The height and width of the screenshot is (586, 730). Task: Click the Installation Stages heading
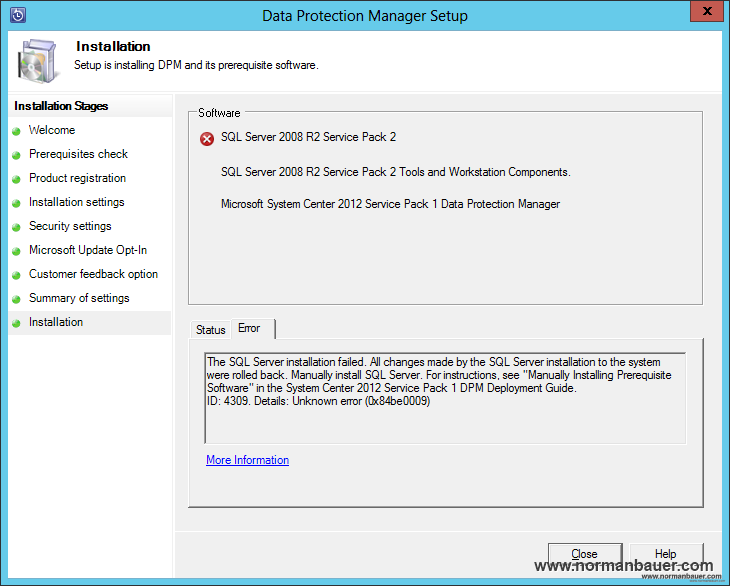click(x=61, y=106)
